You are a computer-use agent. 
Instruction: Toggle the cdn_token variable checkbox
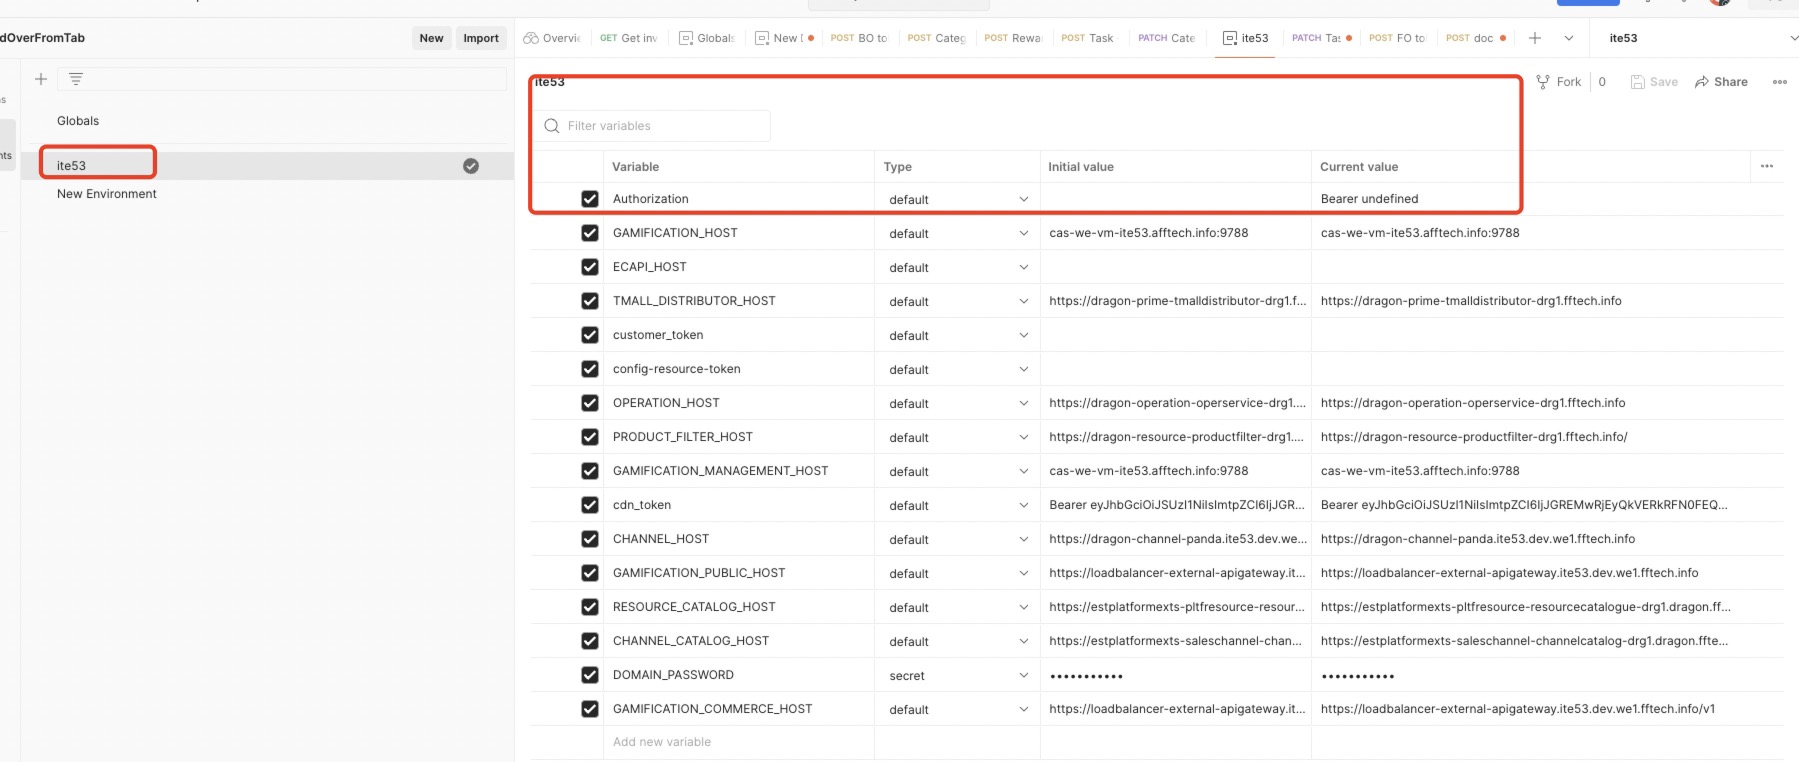tap(590, 505)
